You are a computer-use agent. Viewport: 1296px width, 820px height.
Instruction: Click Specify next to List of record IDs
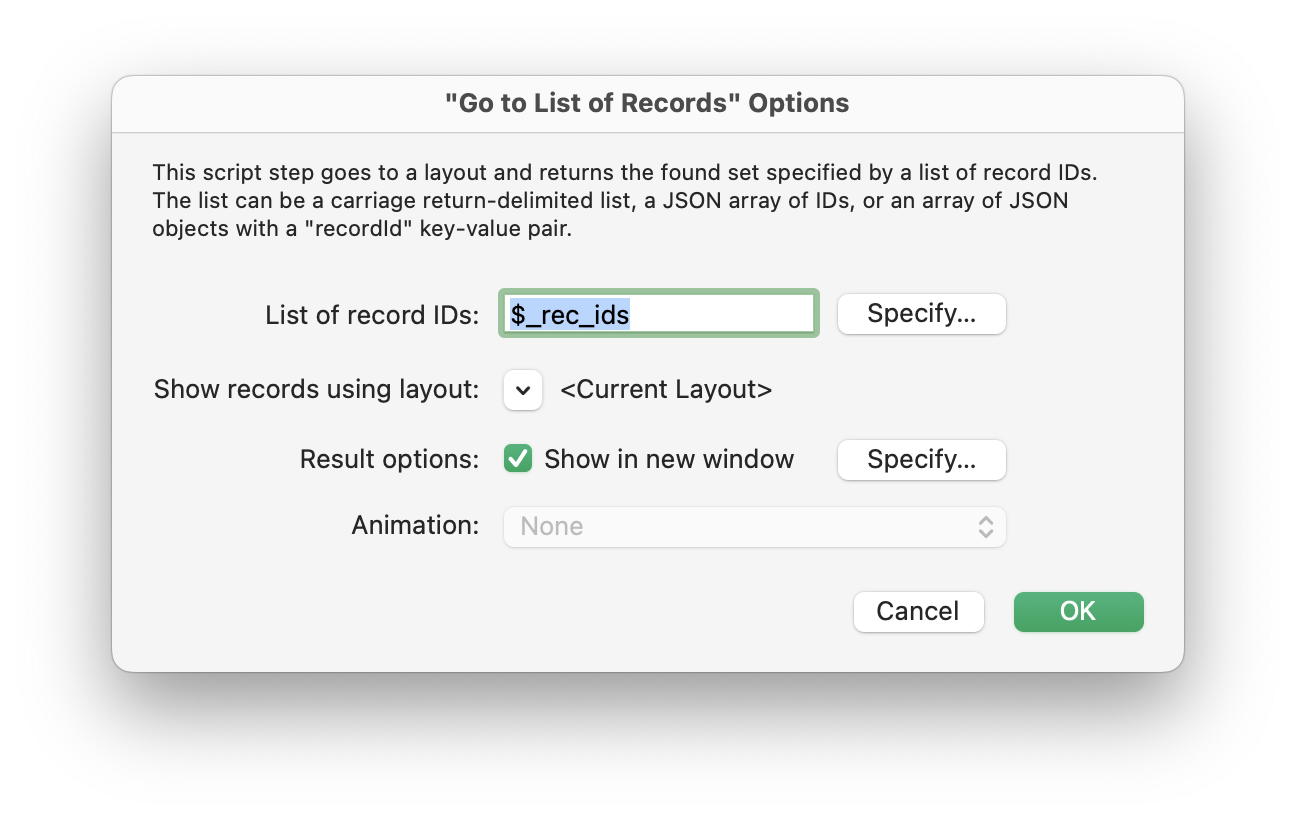[921, 314]
